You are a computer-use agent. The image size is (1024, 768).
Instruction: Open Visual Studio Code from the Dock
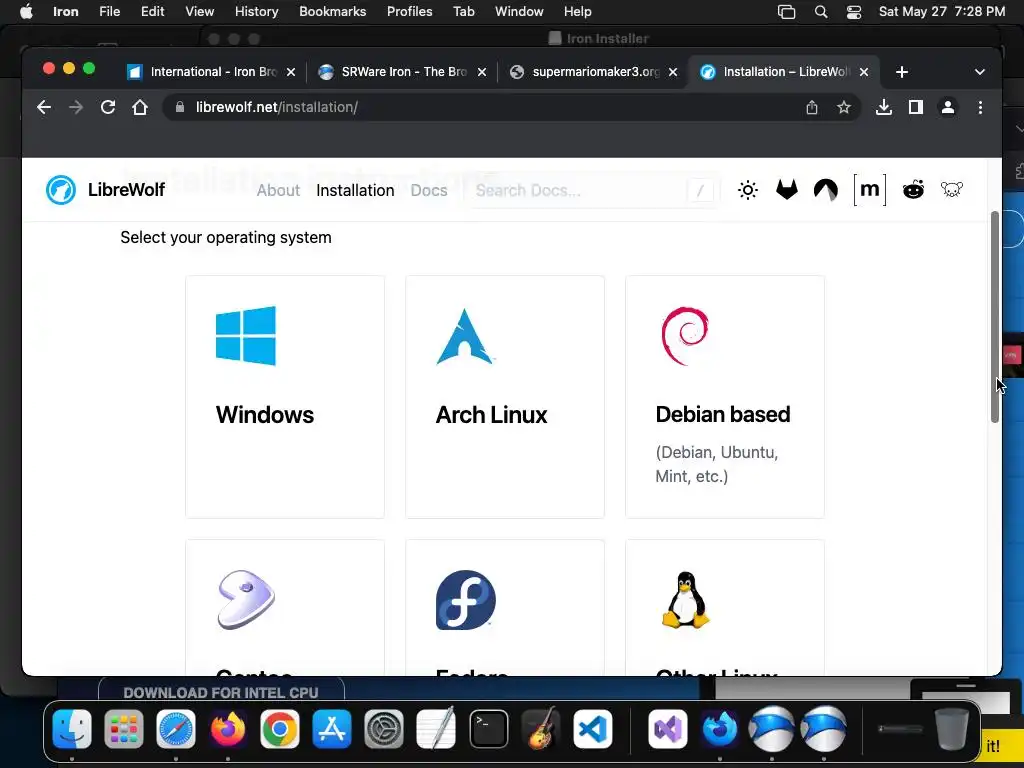click(593, 728)
